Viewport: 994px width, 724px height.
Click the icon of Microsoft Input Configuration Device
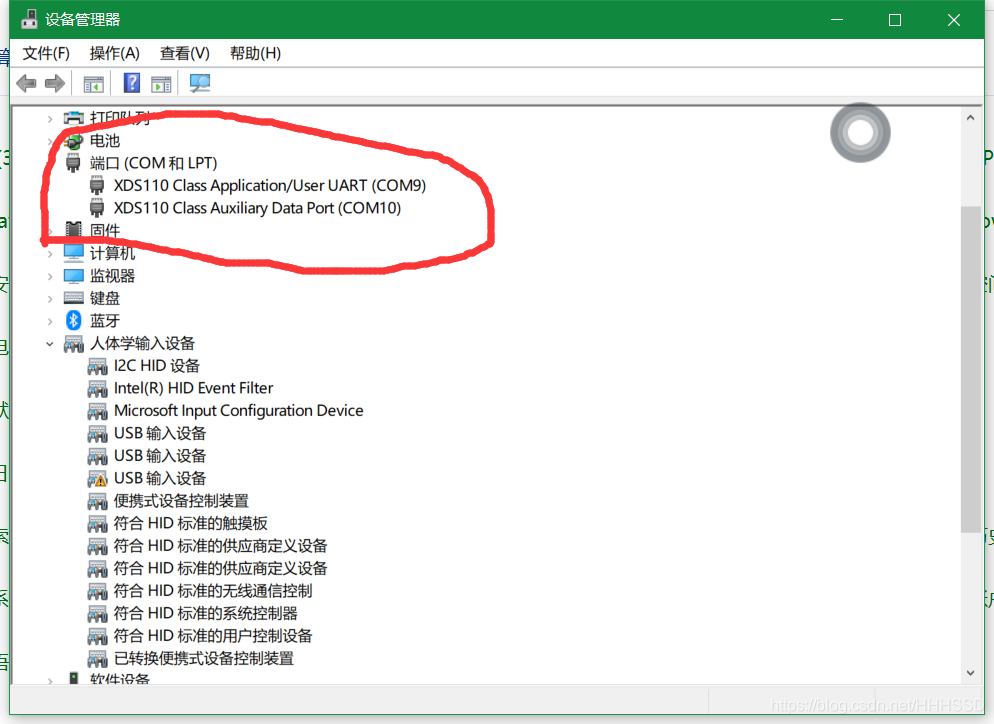[97, 411]
